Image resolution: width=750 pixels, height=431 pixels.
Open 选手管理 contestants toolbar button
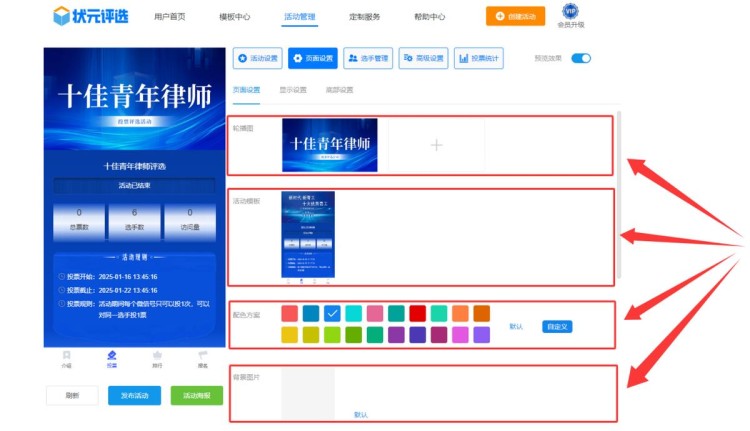[367, 58]
